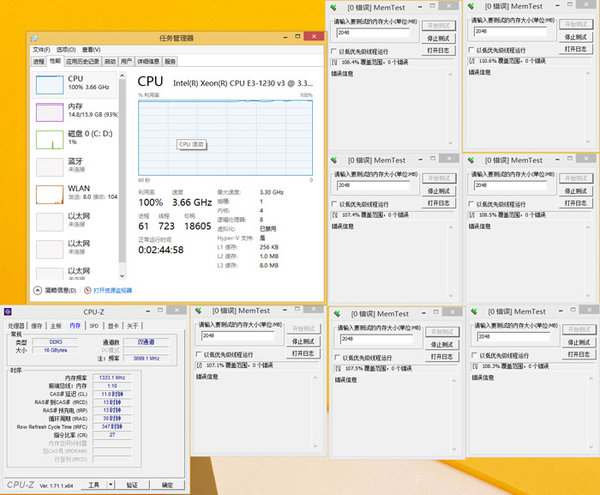Image resolution: width=600 pixels, height=495 pixels.
Task: Click the green title icon of 110.6% MemTest window
Action: 471,6
